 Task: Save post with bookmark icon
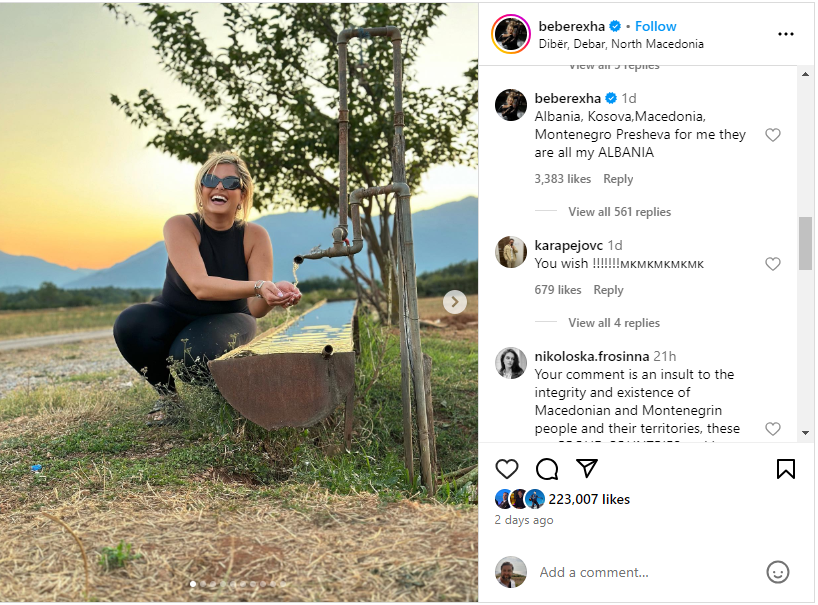(786, 469)
